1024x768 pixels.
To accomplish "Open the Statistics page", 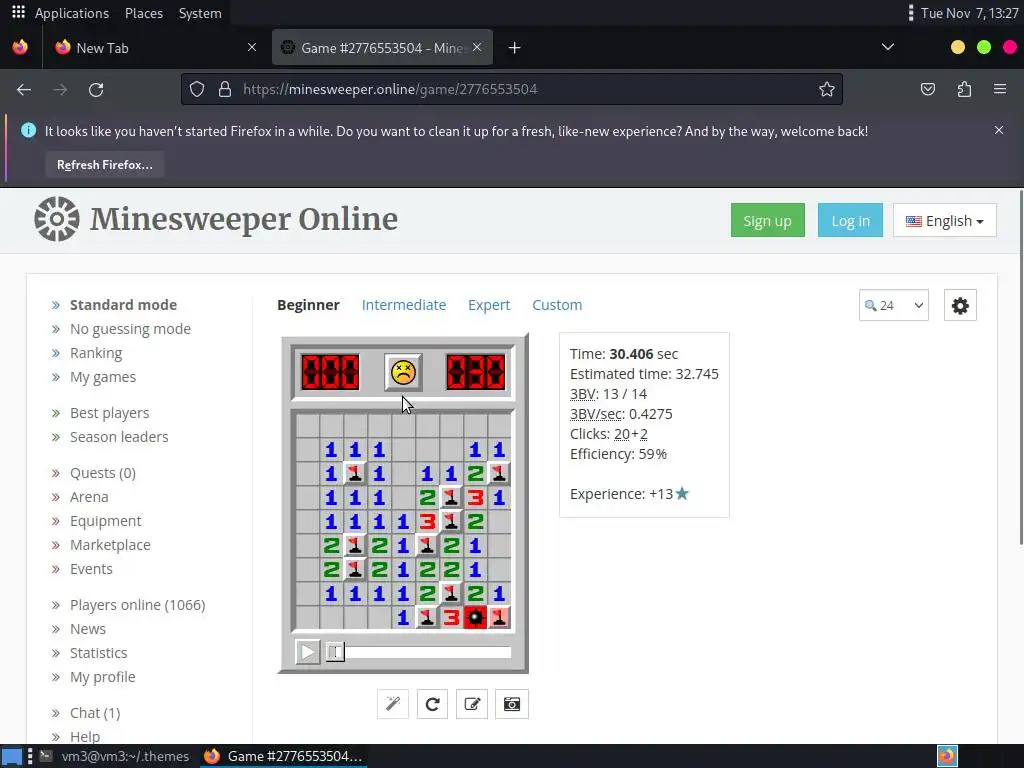I will click(x=99, y=653).
